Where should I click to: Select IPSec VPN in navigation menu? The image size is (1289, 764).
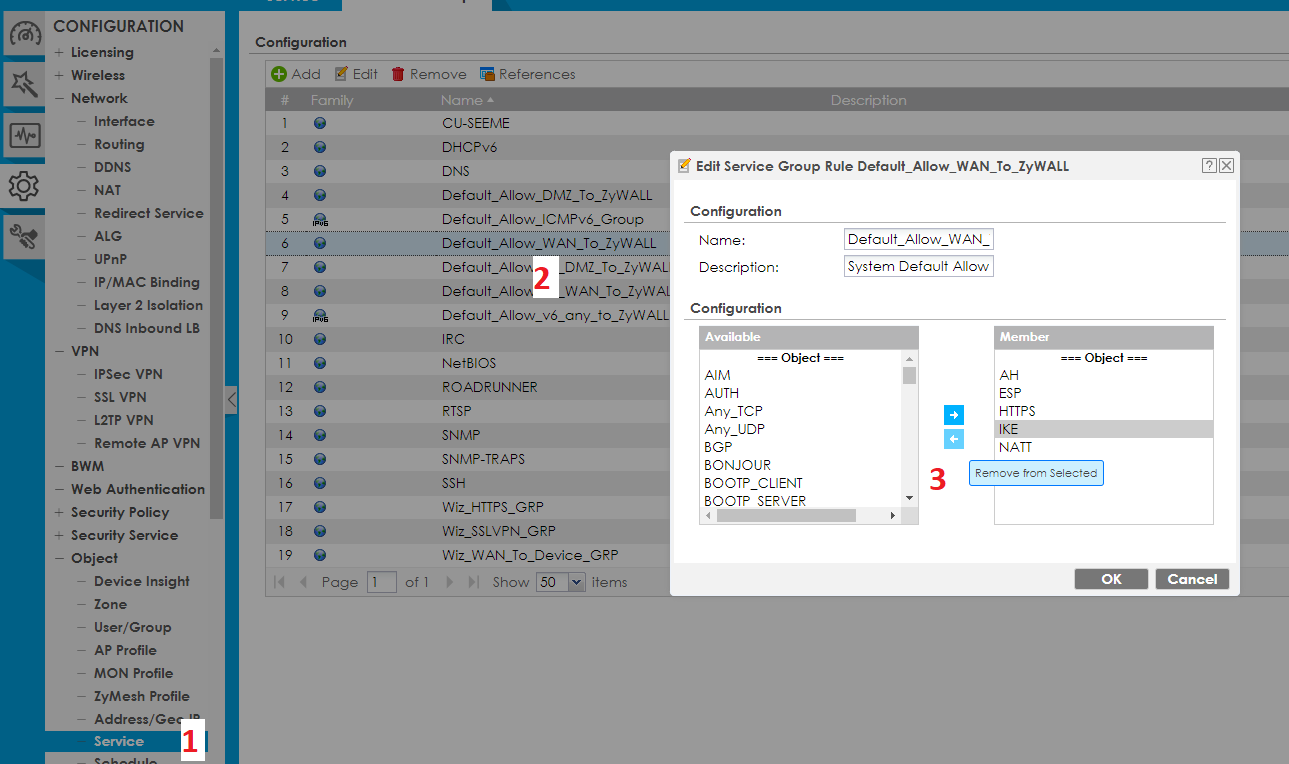[128, 374]
